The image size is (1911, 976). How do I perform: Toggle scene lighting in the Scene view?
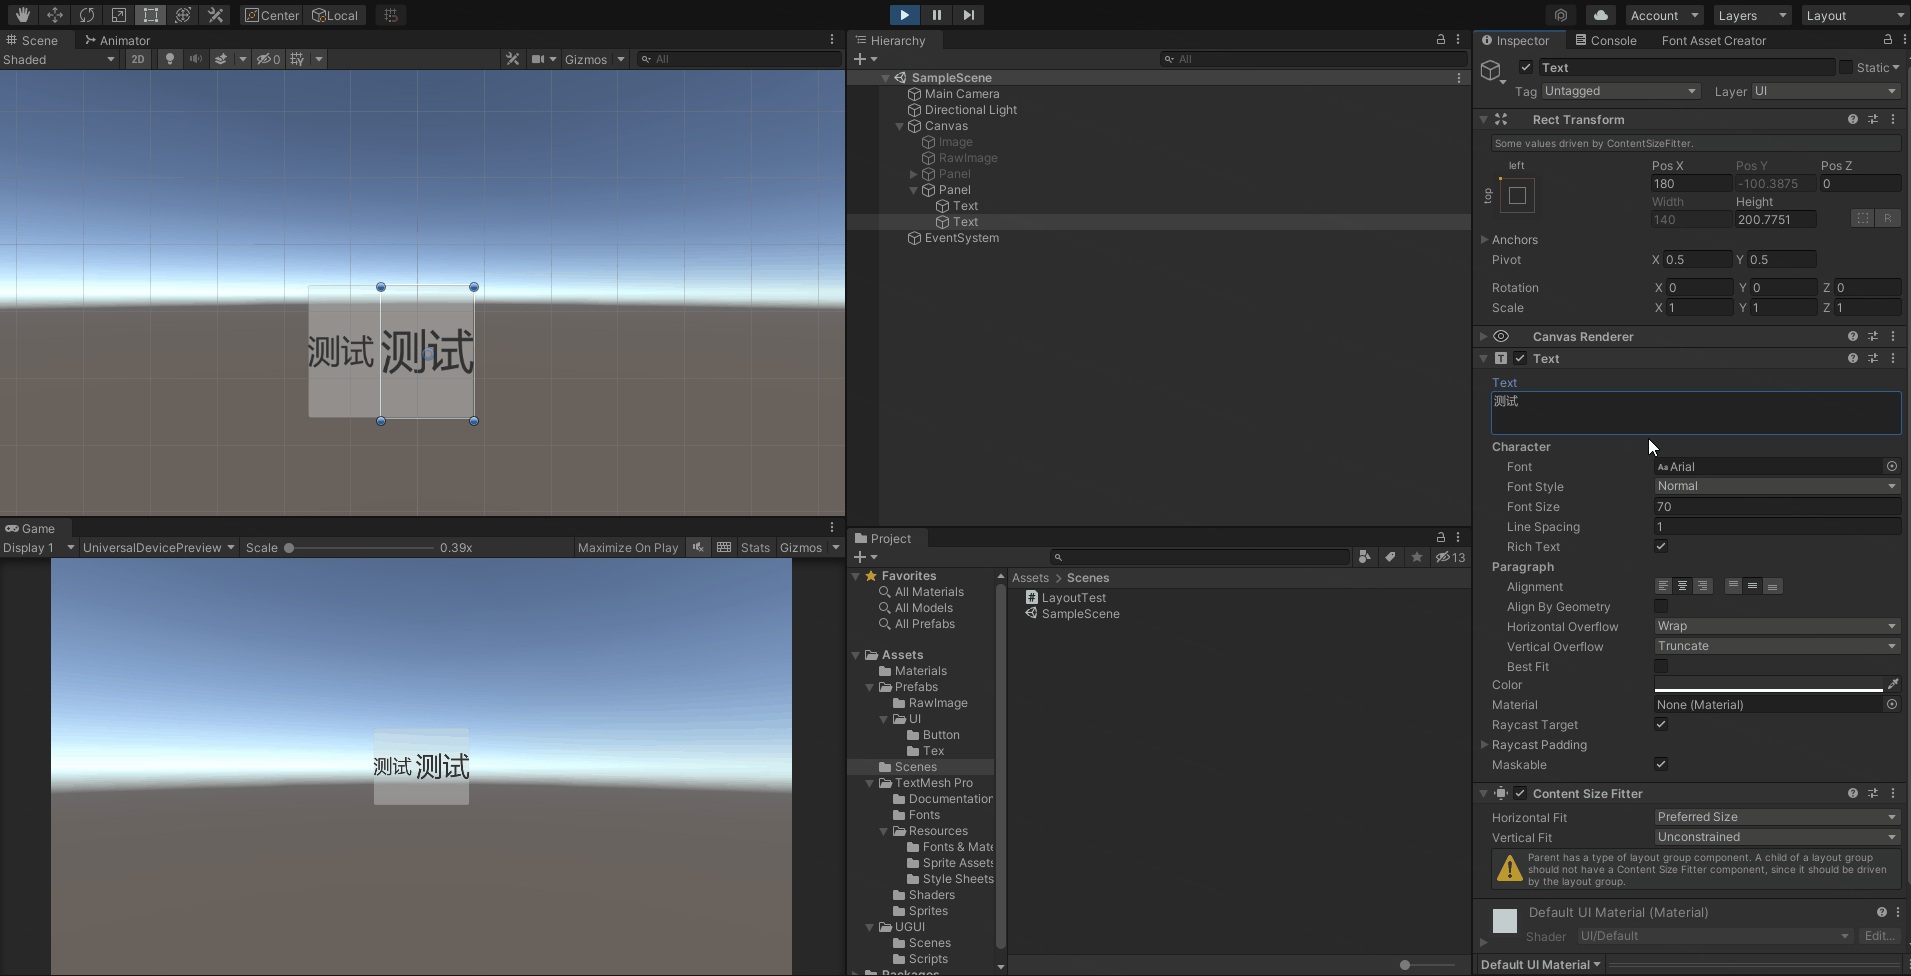pos(168,59)
